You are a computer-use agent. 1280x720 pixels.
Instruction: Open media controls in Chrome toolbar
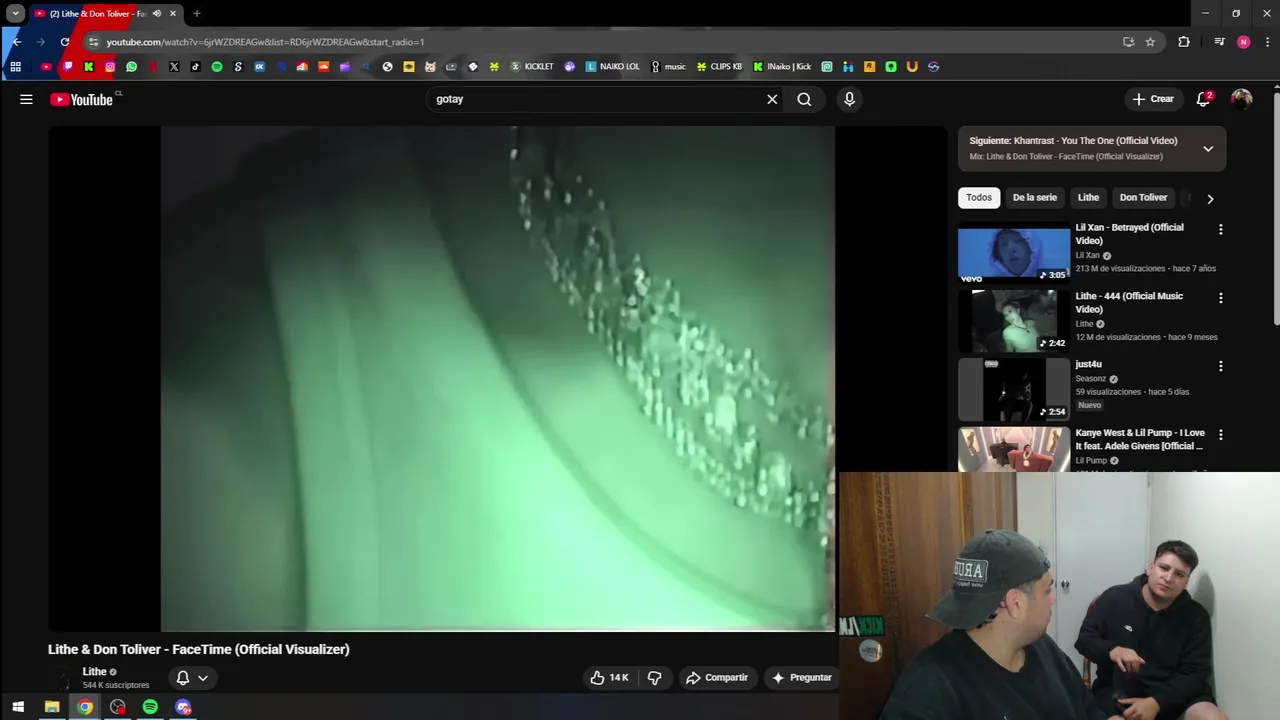pyautogui.click(x=1219, y=42)
